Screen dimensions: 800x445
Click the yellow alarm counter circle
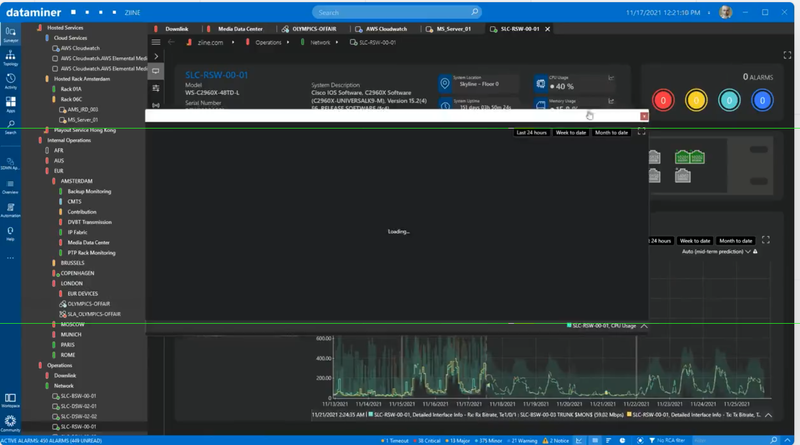coord(696,101)
